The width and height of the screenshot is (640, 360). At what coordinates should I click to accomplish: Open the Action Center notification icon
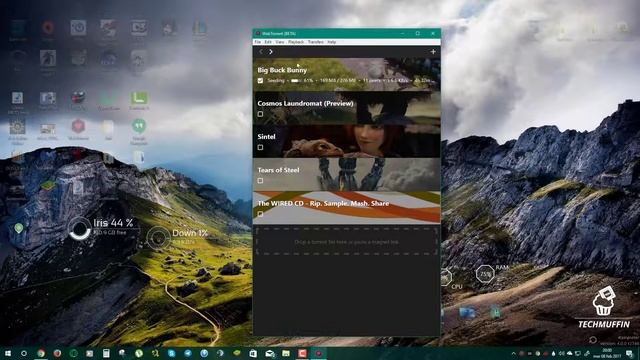[629, 353]
